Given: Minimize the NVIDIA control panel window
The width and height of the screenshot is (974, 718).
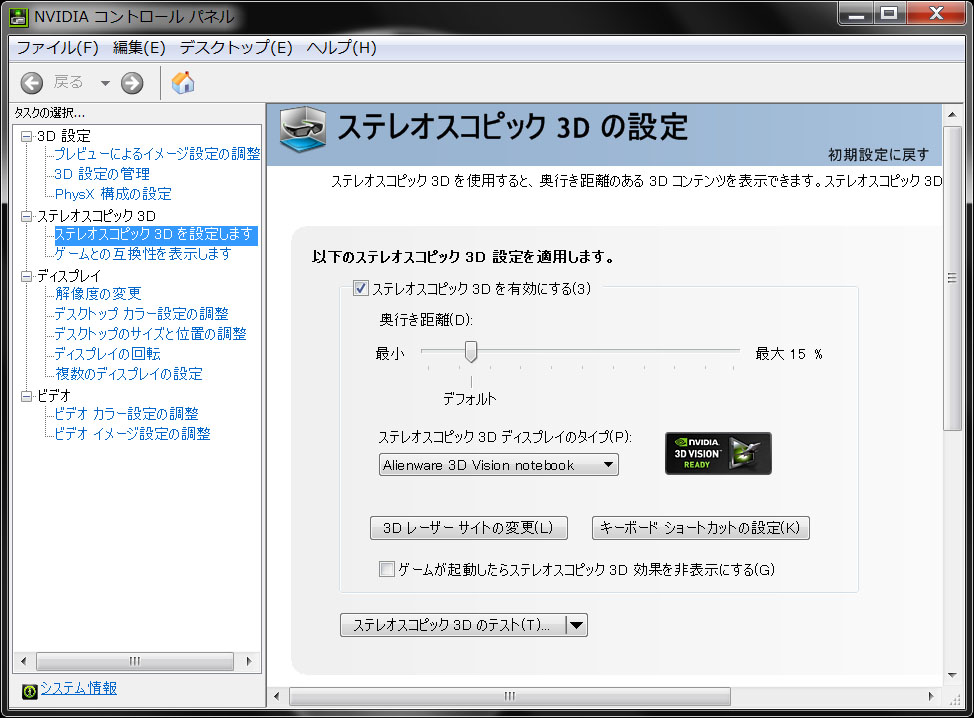Looking at the screenshot, I should click(x=857, y=14).
